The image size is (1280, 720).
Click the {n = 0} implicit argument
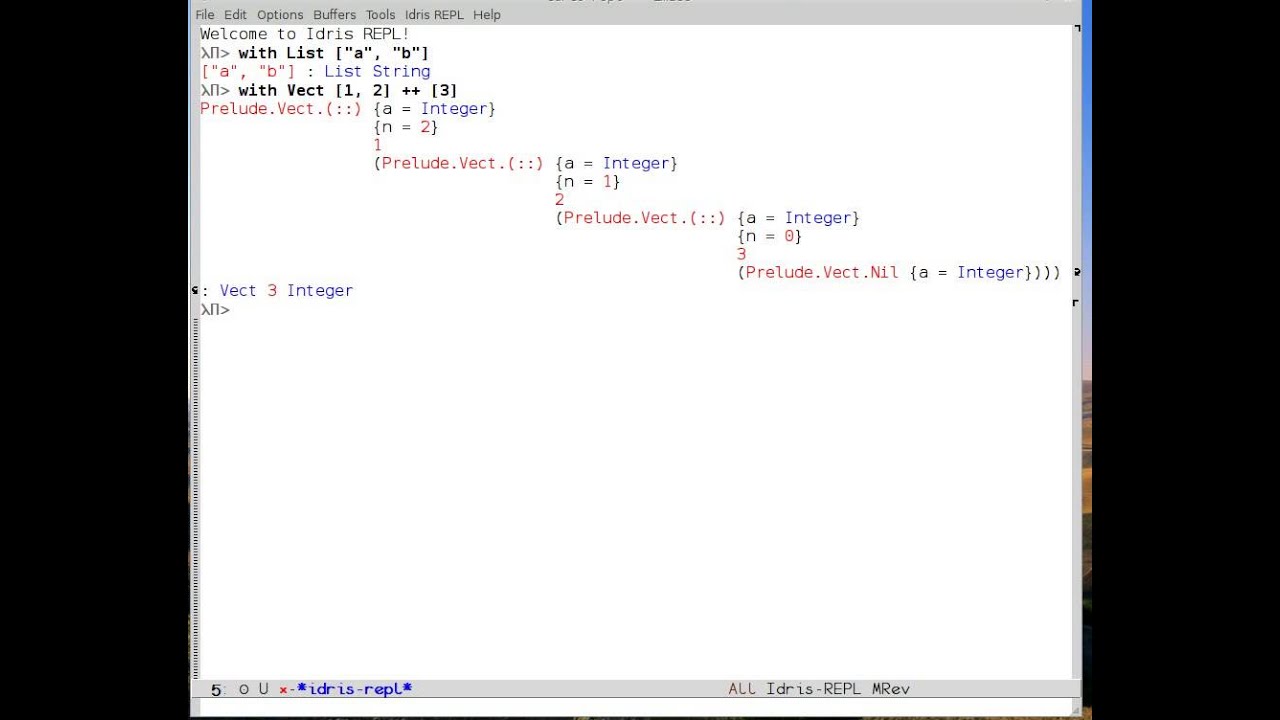pyautogui.click(x=770, y=236)
